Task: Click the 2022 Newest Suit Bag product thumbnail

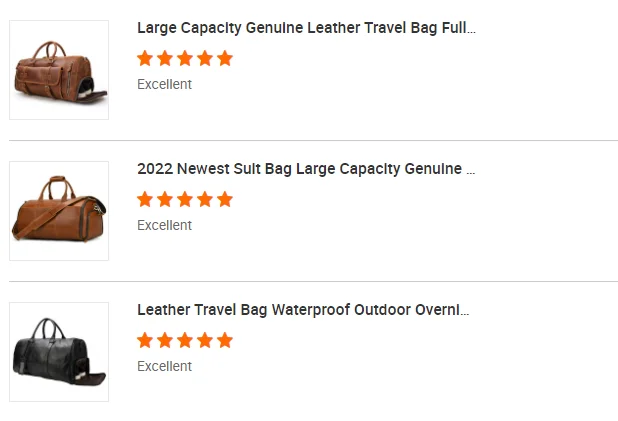Action: point(59,211)
